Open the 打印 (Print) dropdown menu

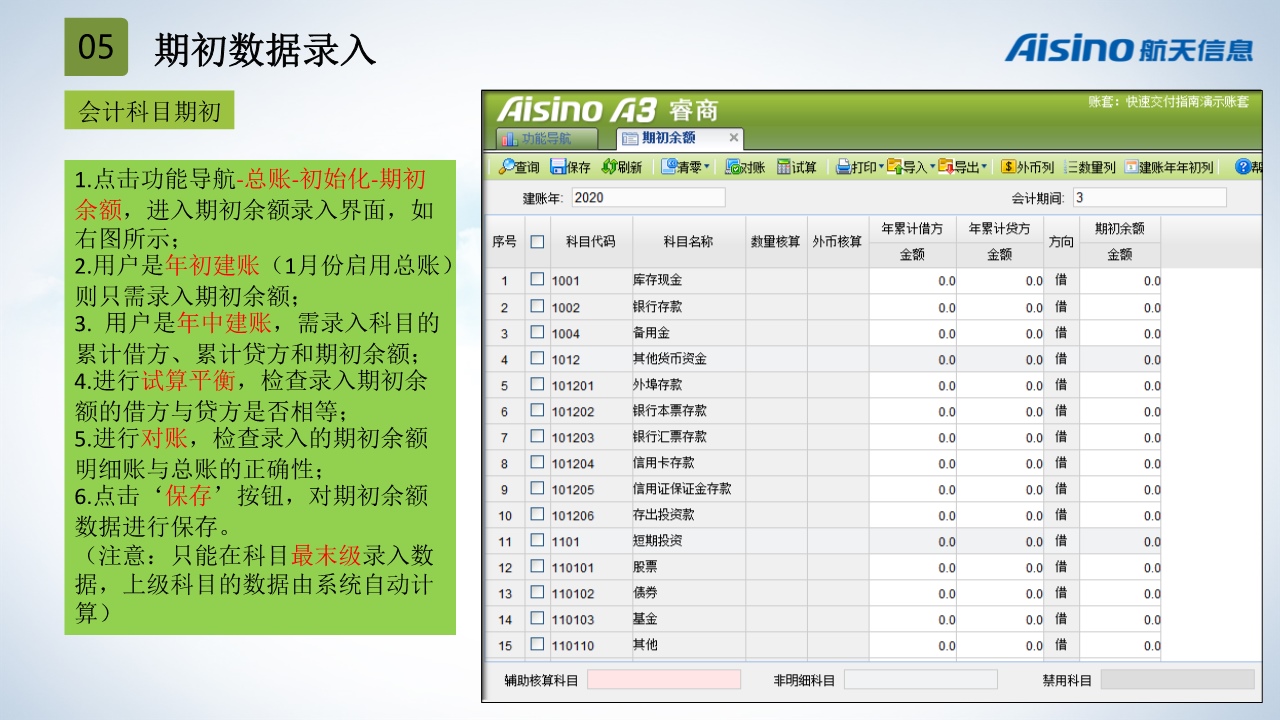881,167
